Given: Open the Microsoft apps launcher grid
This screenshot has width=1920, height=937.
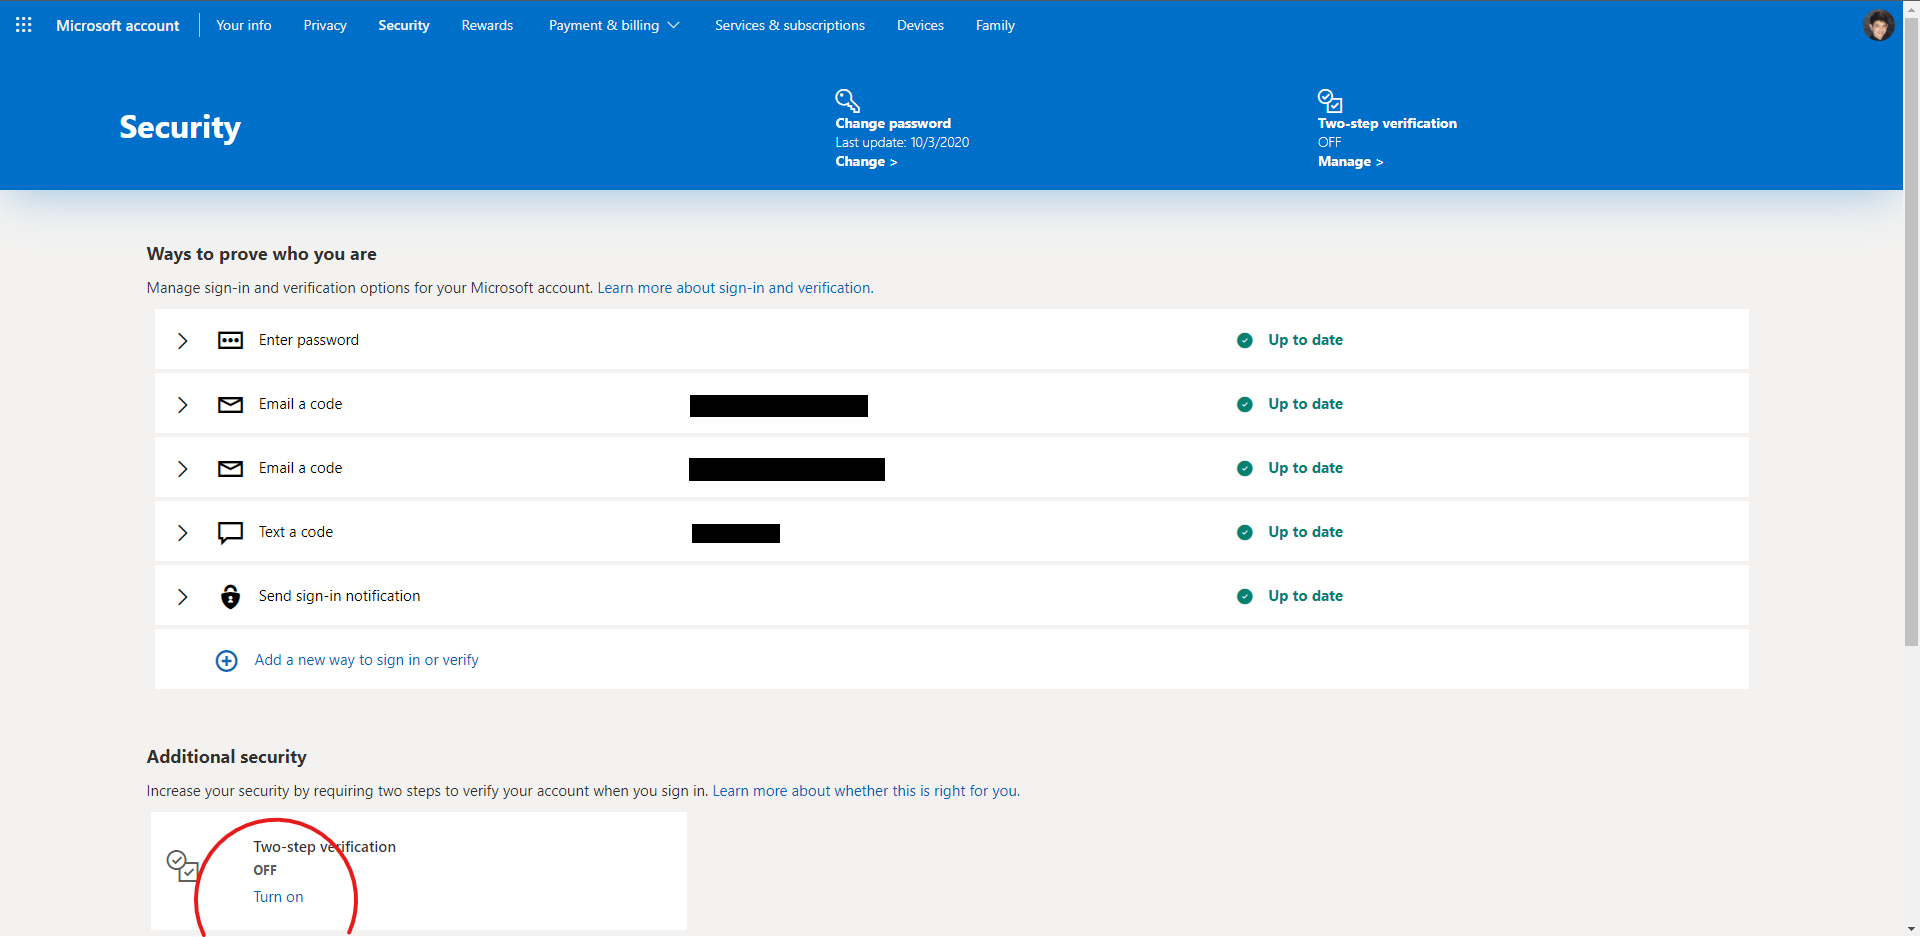Looking at the screenshot, I should pos(24,25).
